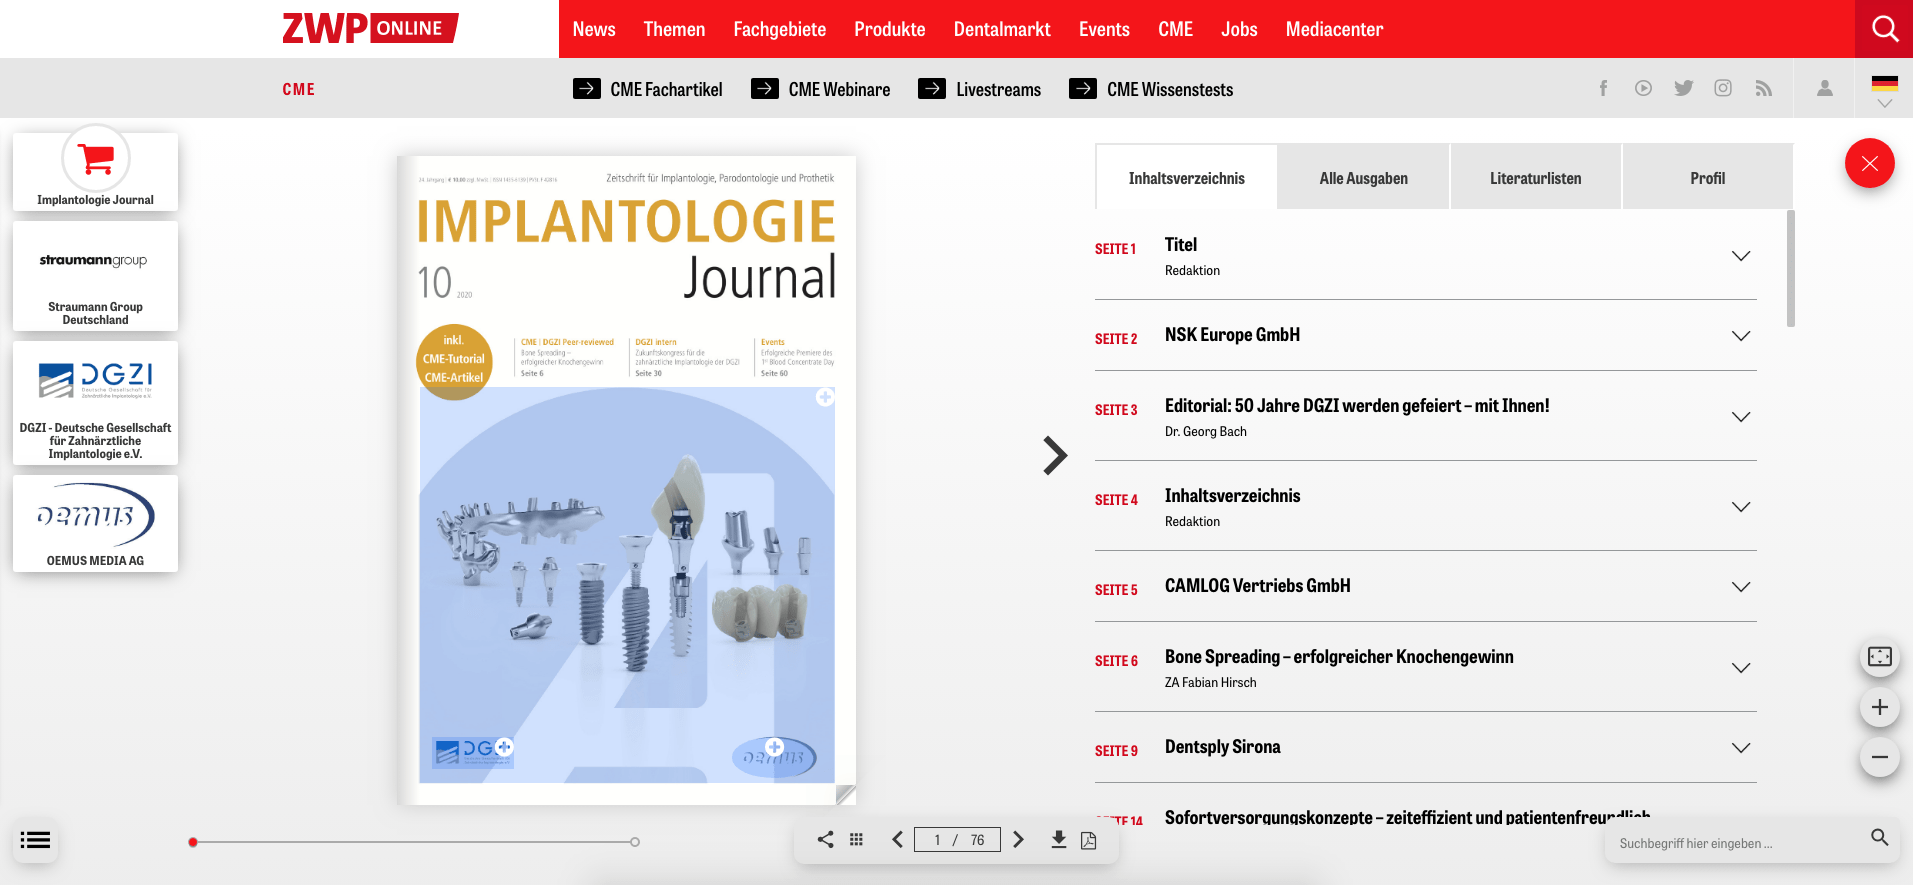Image resolution: width=1913 pixels, height=885 pixels.
Task: Click the search icon in Suchbegriff field
Action: [x=1880, y=838]
